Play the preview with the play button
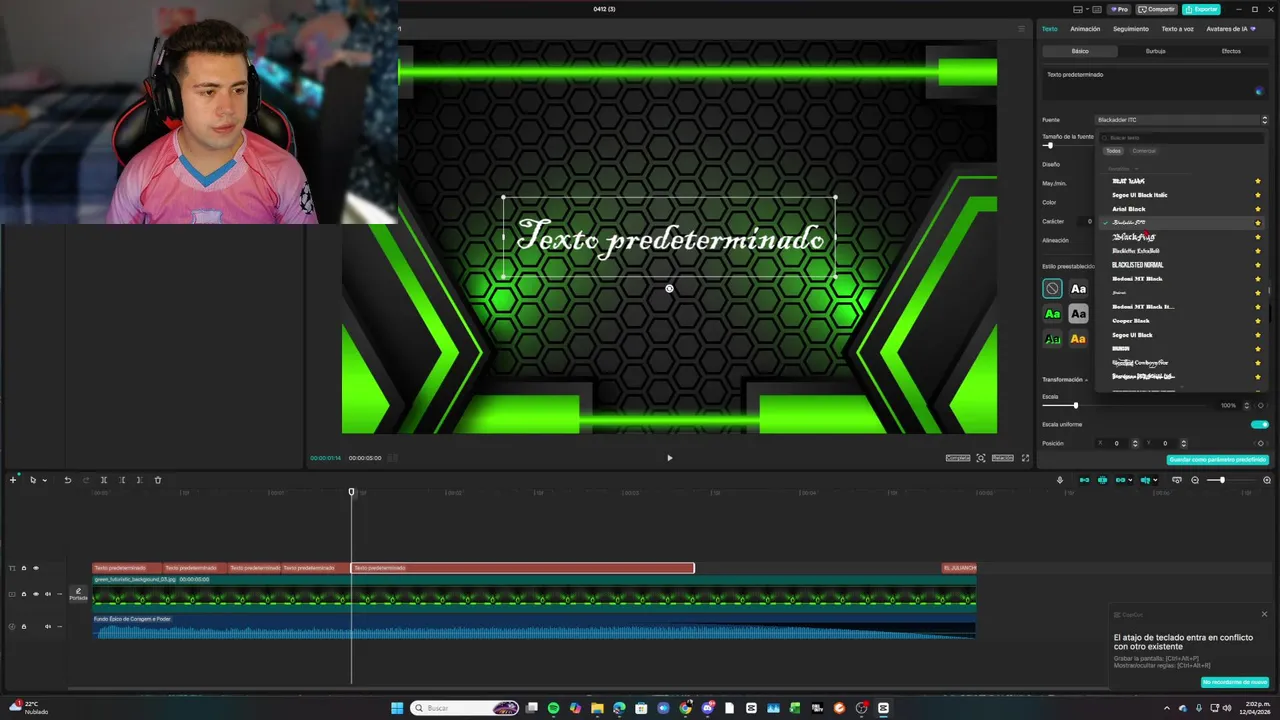Viewport: 1280px width, 720px height. 669,458
